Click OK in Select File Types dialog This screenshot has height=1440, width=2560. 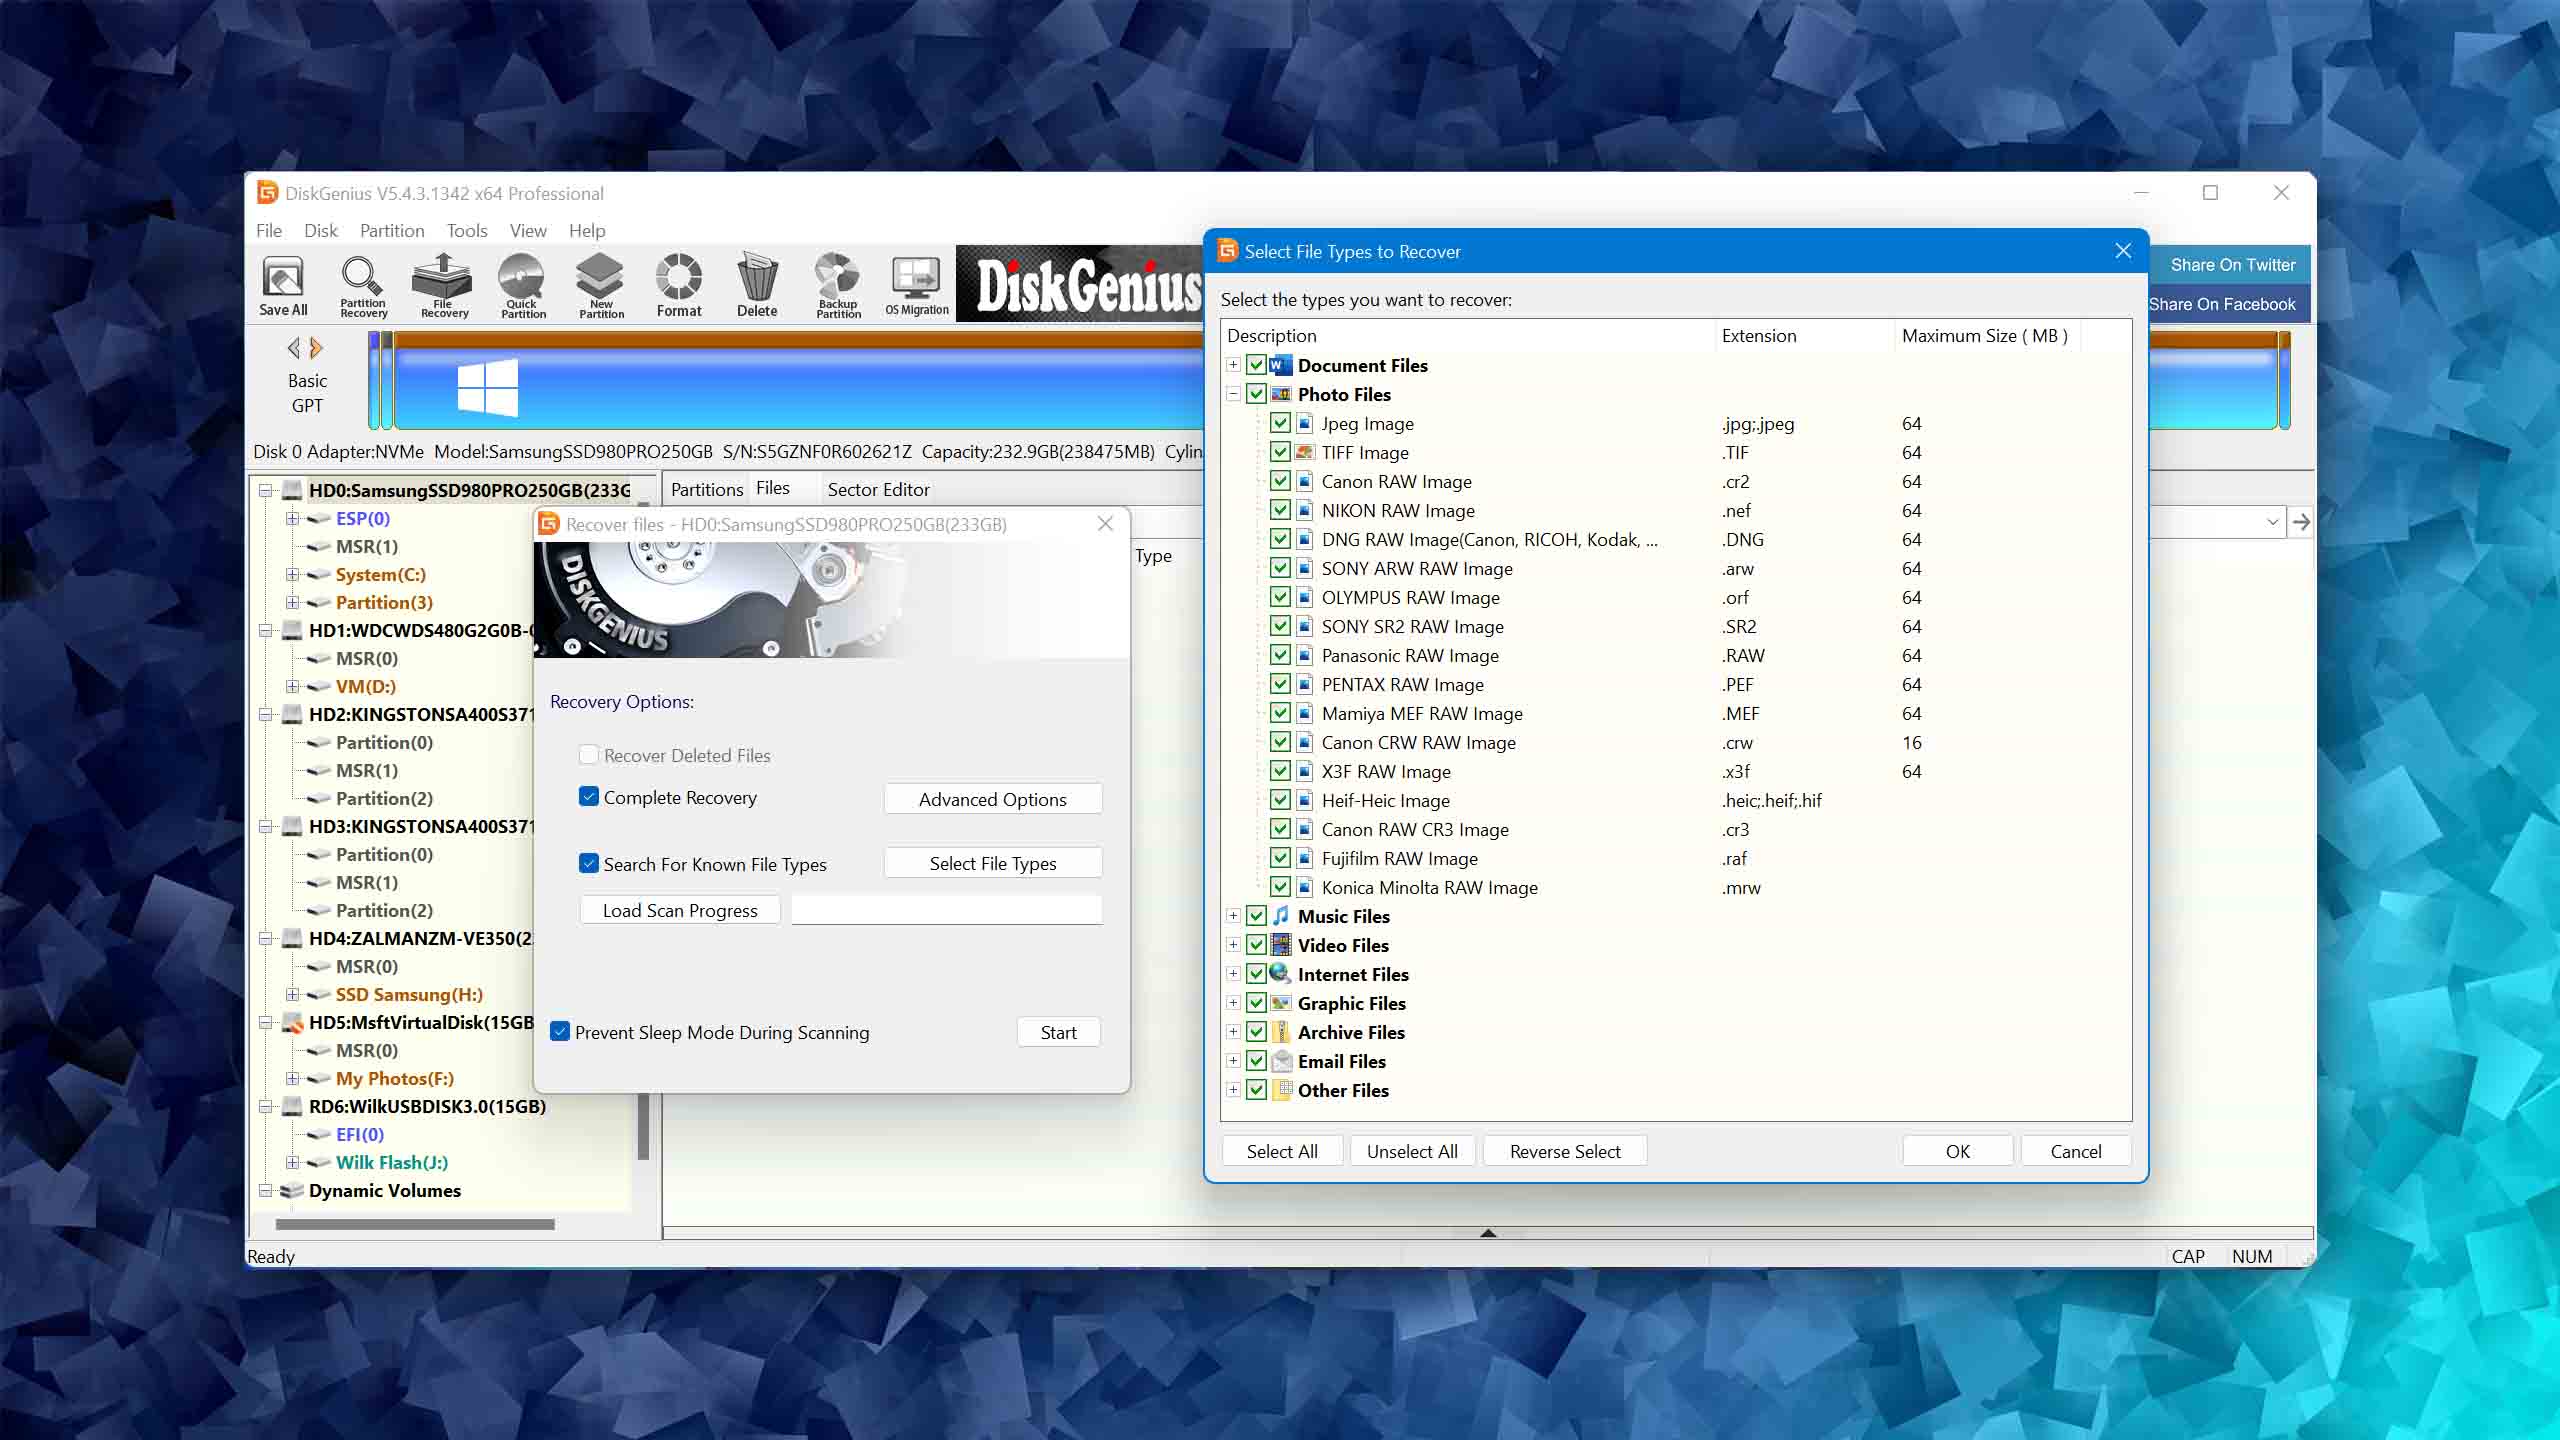click(1957, 1151)
